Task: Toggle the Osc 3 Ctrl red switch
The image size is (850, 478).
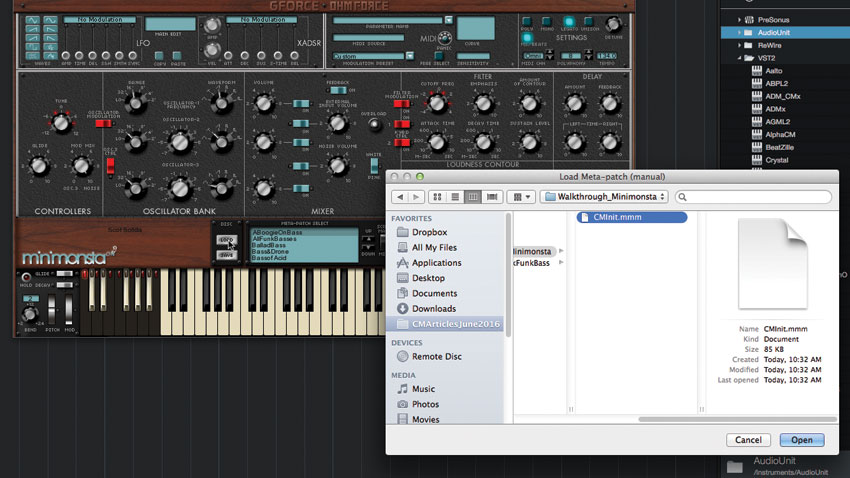Action: [111, 166]
